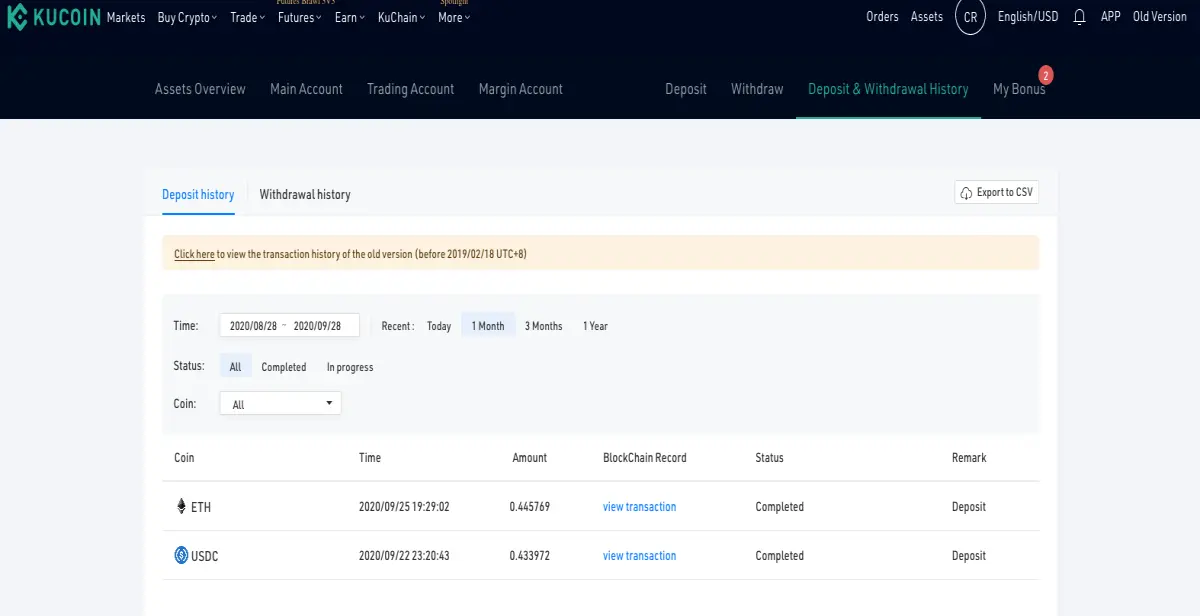Image resolution: width=1200 pixels, height=616 pixels.
Task: Click the Completed status in ETH row
Action: [779, 507]
